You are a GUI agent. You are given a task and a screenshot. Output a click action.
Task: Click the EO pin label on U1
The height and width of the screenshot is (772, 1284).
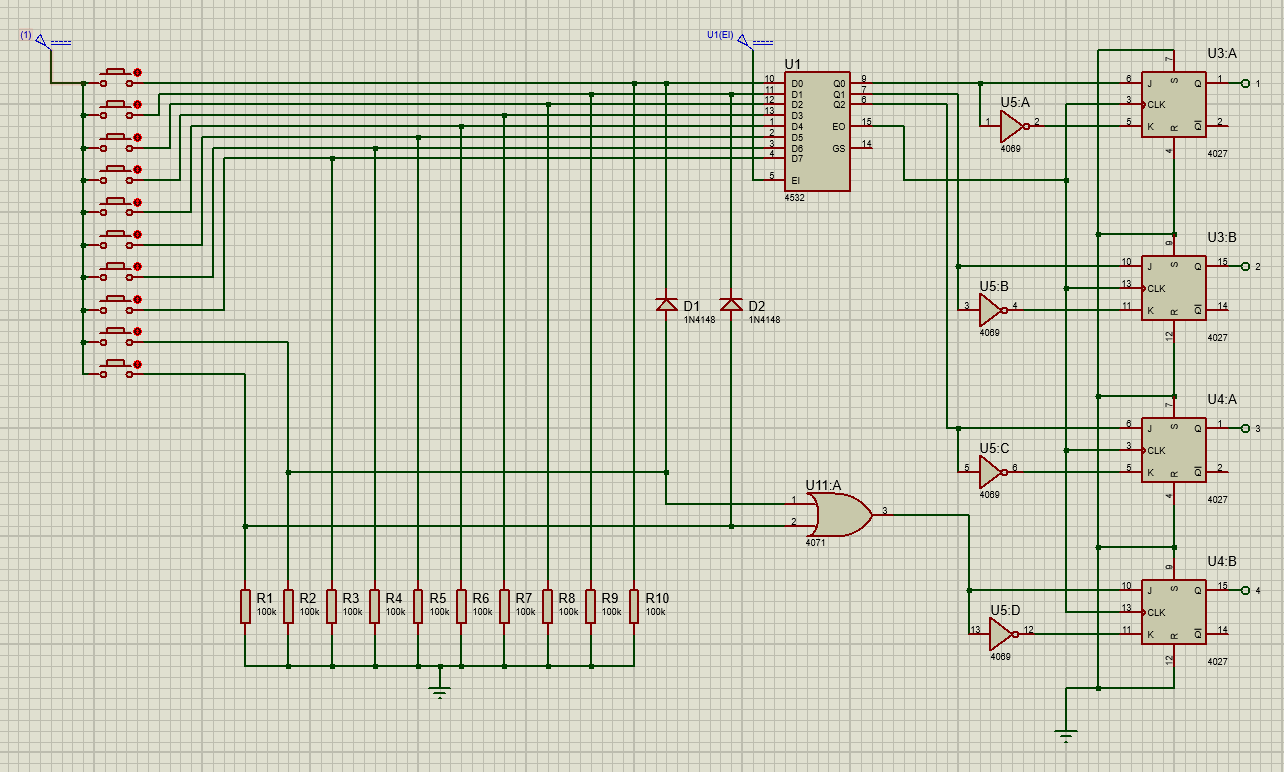coord(838,126)
